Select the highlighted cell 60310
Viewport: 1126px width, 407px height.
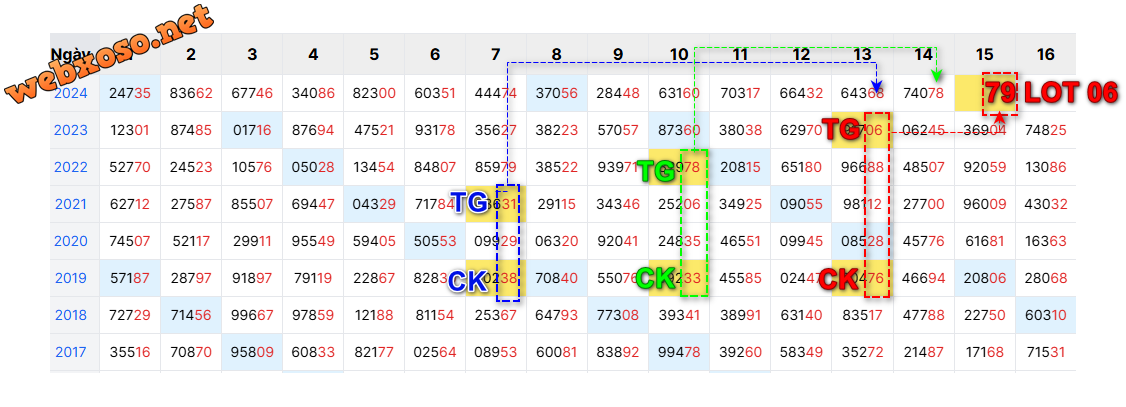[x=1045, y=315]
